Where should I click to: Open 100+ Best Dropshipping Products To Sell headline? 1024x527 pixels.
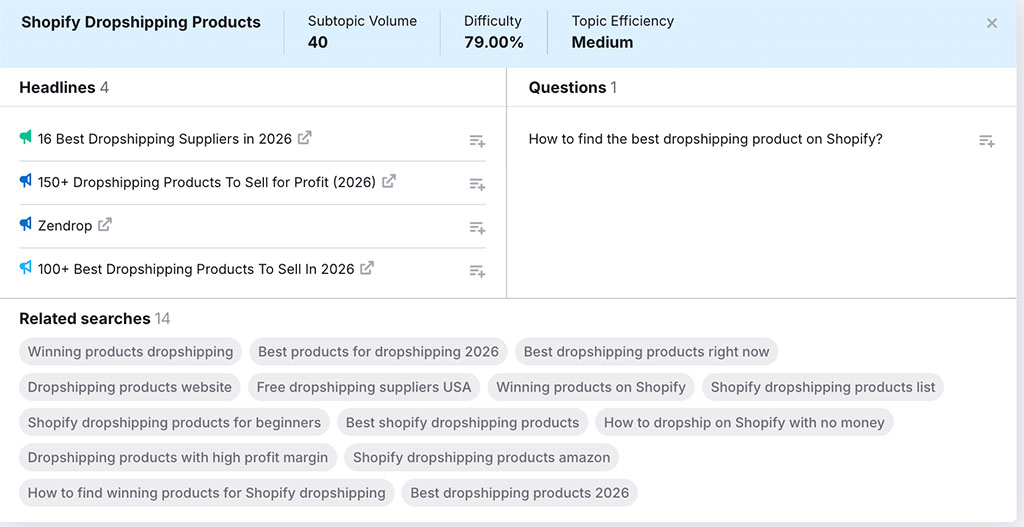[x=196, y=269]
